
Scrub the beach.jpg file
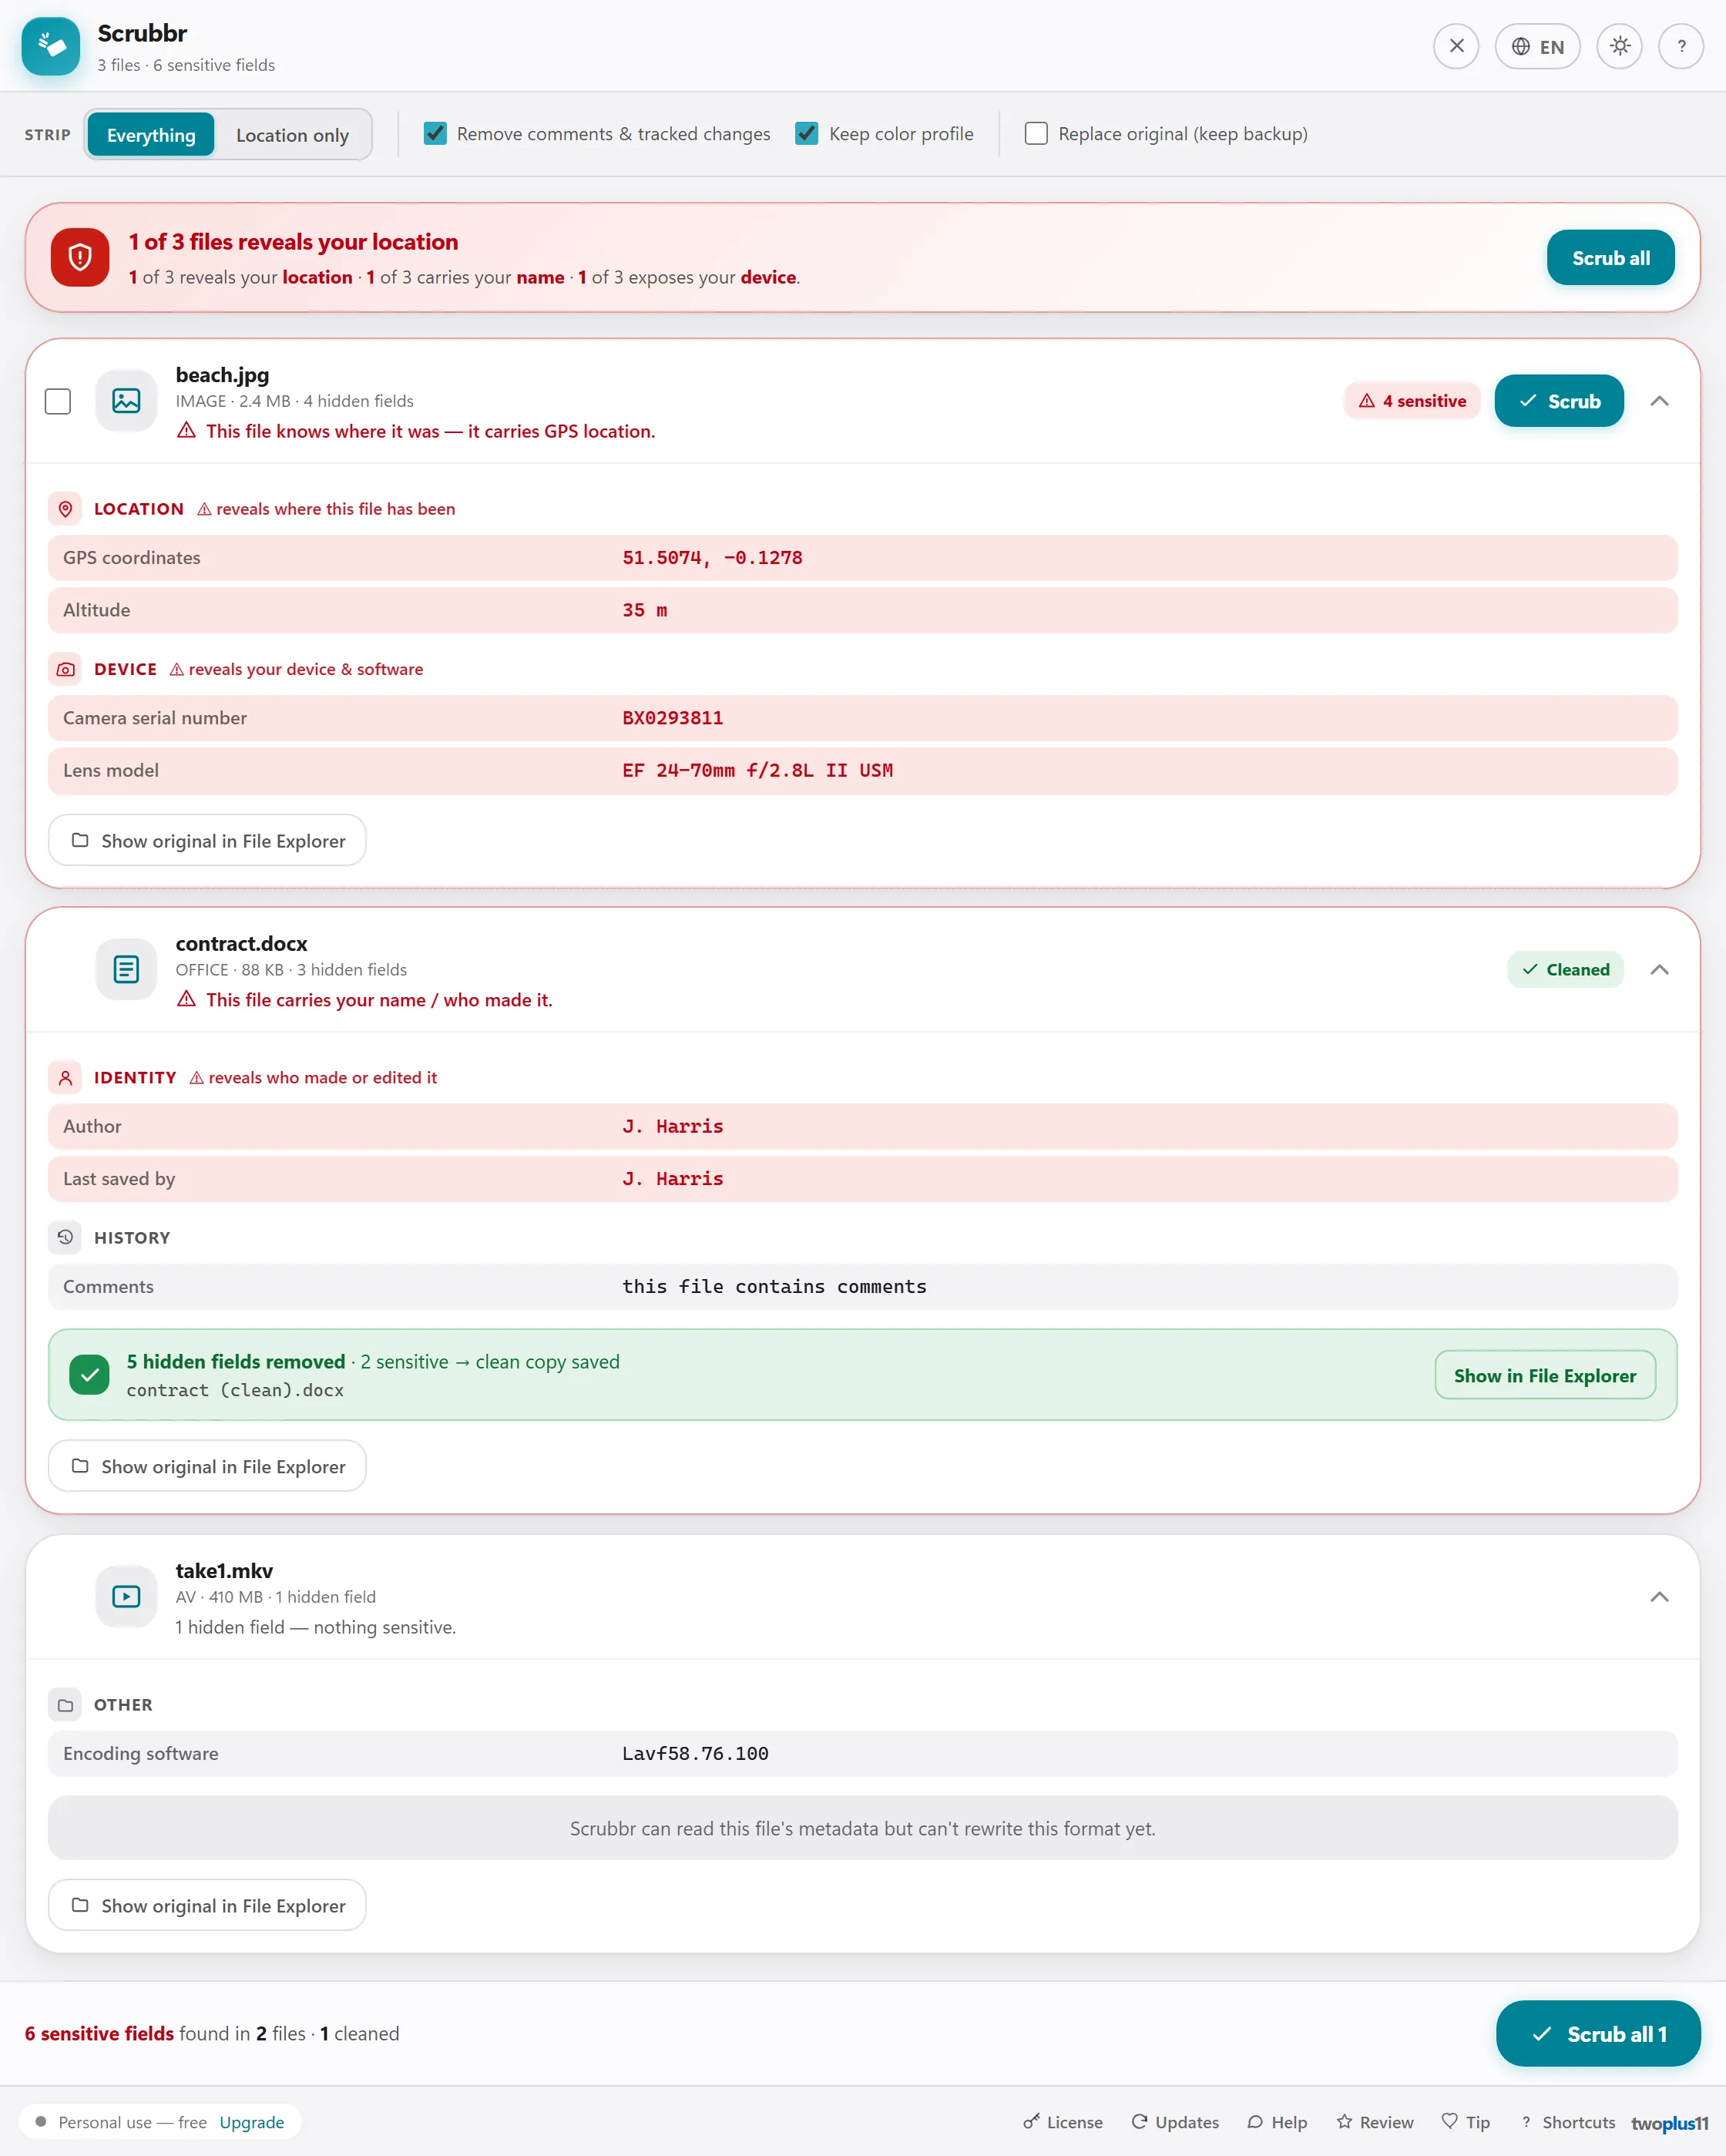pyautogui.click(x=1558, y=401)
